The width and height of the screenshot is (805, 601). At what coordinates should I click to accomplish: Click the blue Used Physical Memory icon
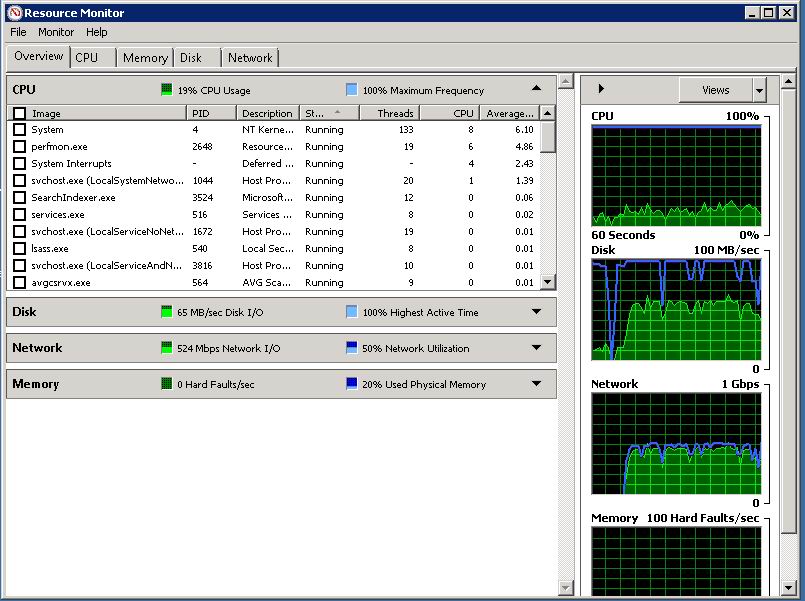point(351,384)
